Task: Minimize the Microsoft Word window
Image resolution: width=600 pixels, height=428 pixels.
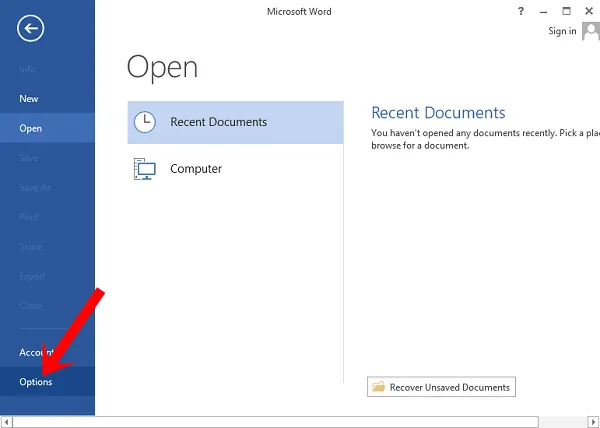Action: pos(543,12)
